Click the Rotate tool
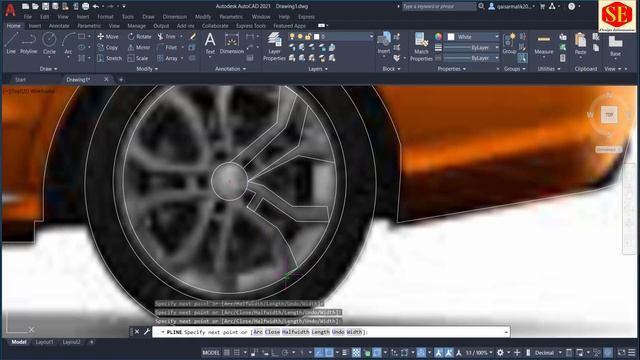 point(140,36)
